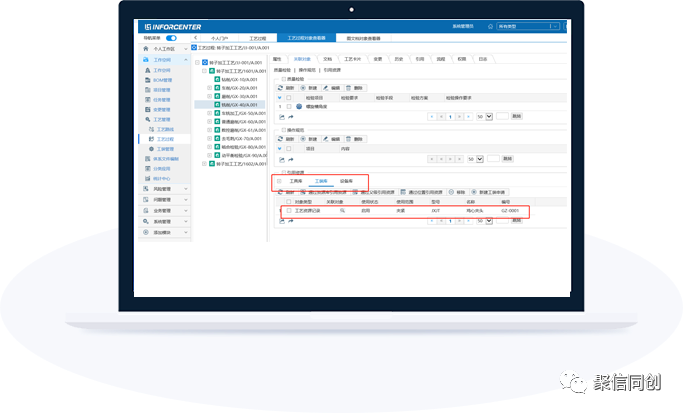Open 任务管理 sidebar item icon
This screenshot has height=413, width=683.
coord(148,100)
